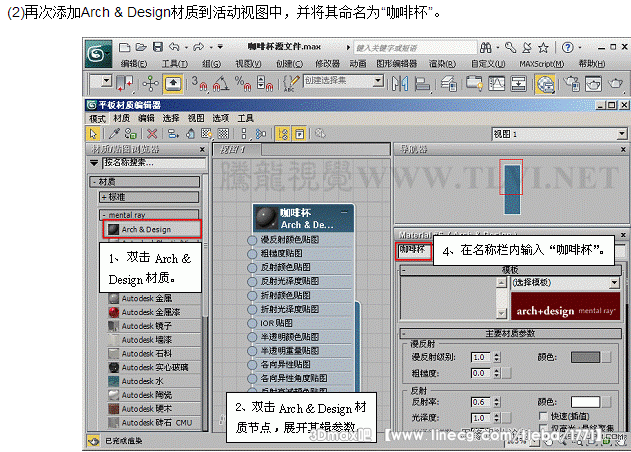This screenshot has height=452, width=631.
Task: Pick material with the eyedropper icon
Action: [114, 134]
